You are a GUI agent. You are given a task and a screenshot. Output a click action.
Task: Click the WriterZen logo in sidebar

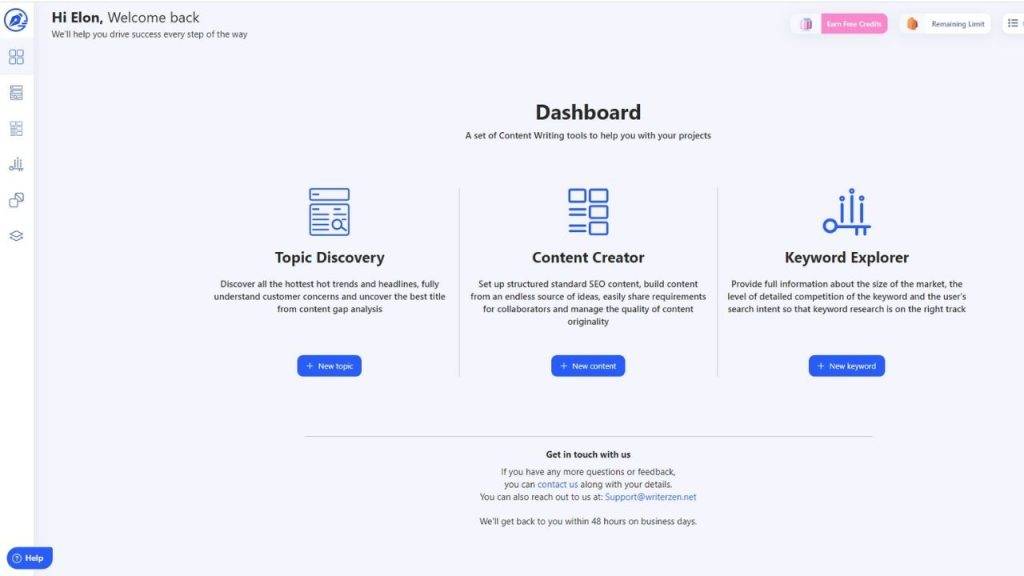16,20
